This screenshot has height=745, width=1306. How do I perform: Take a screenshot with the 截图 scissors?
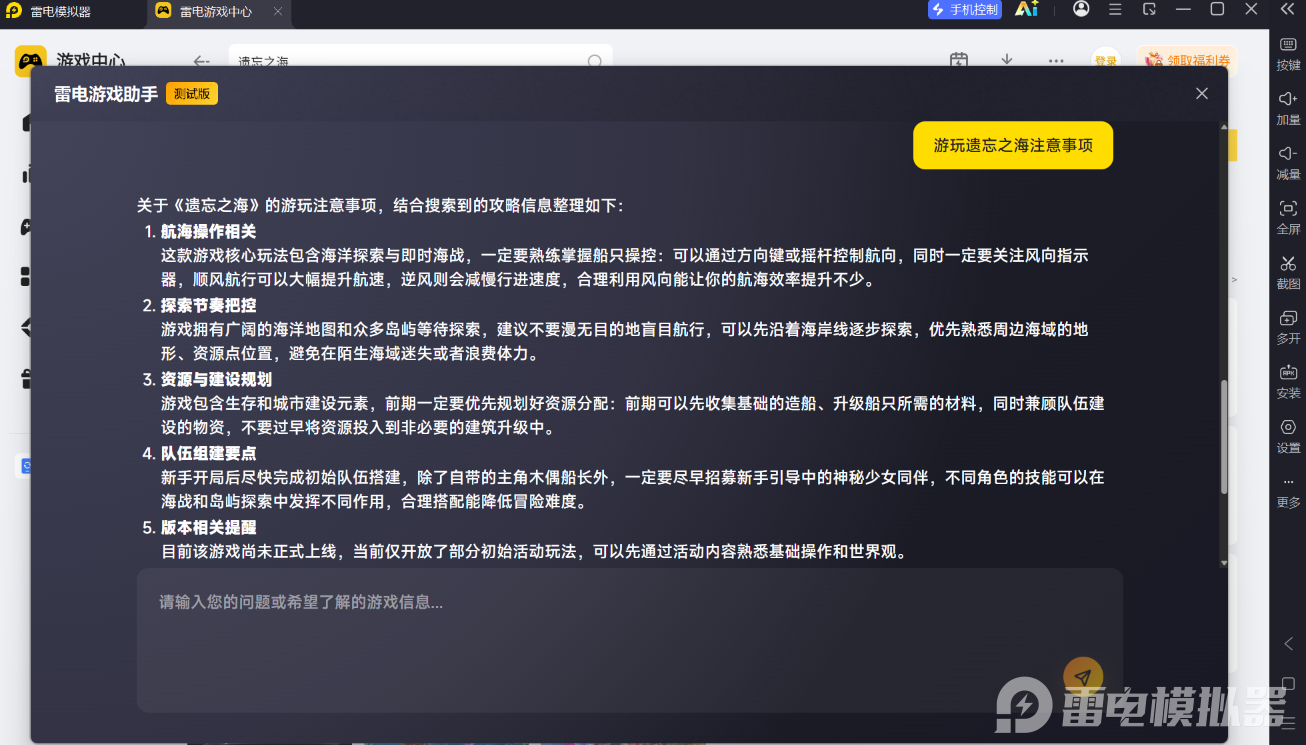click(x=1288, y=272)
